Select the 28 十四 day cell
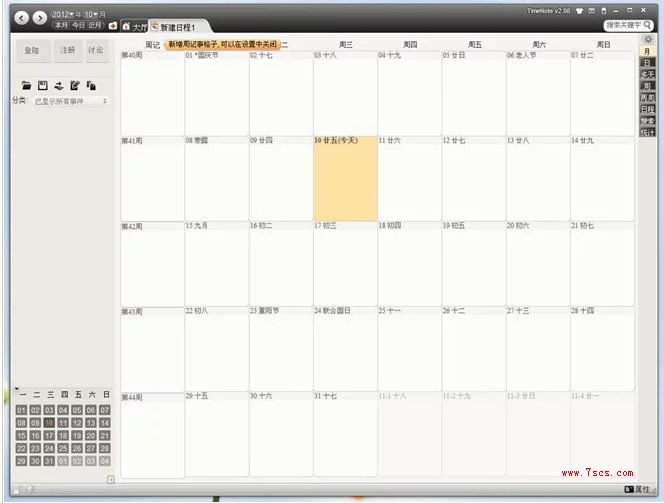This screenshot has width=664, height=503. pos(603,349)
